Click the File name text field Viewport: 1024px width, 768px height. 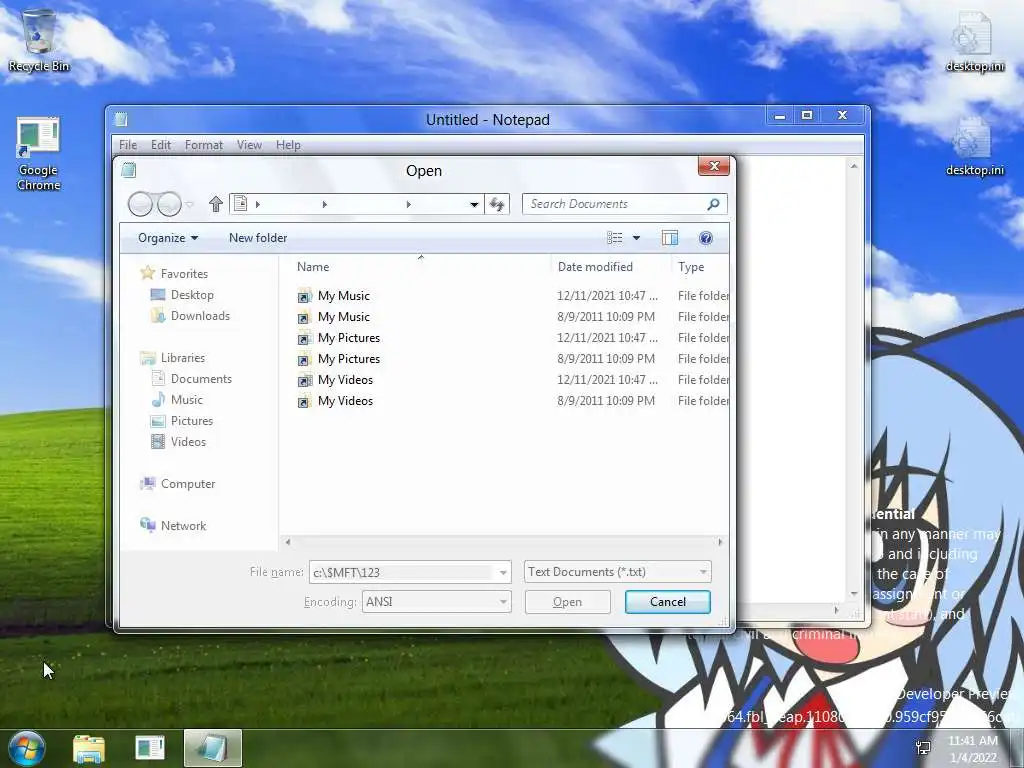[x=402, y=573]
